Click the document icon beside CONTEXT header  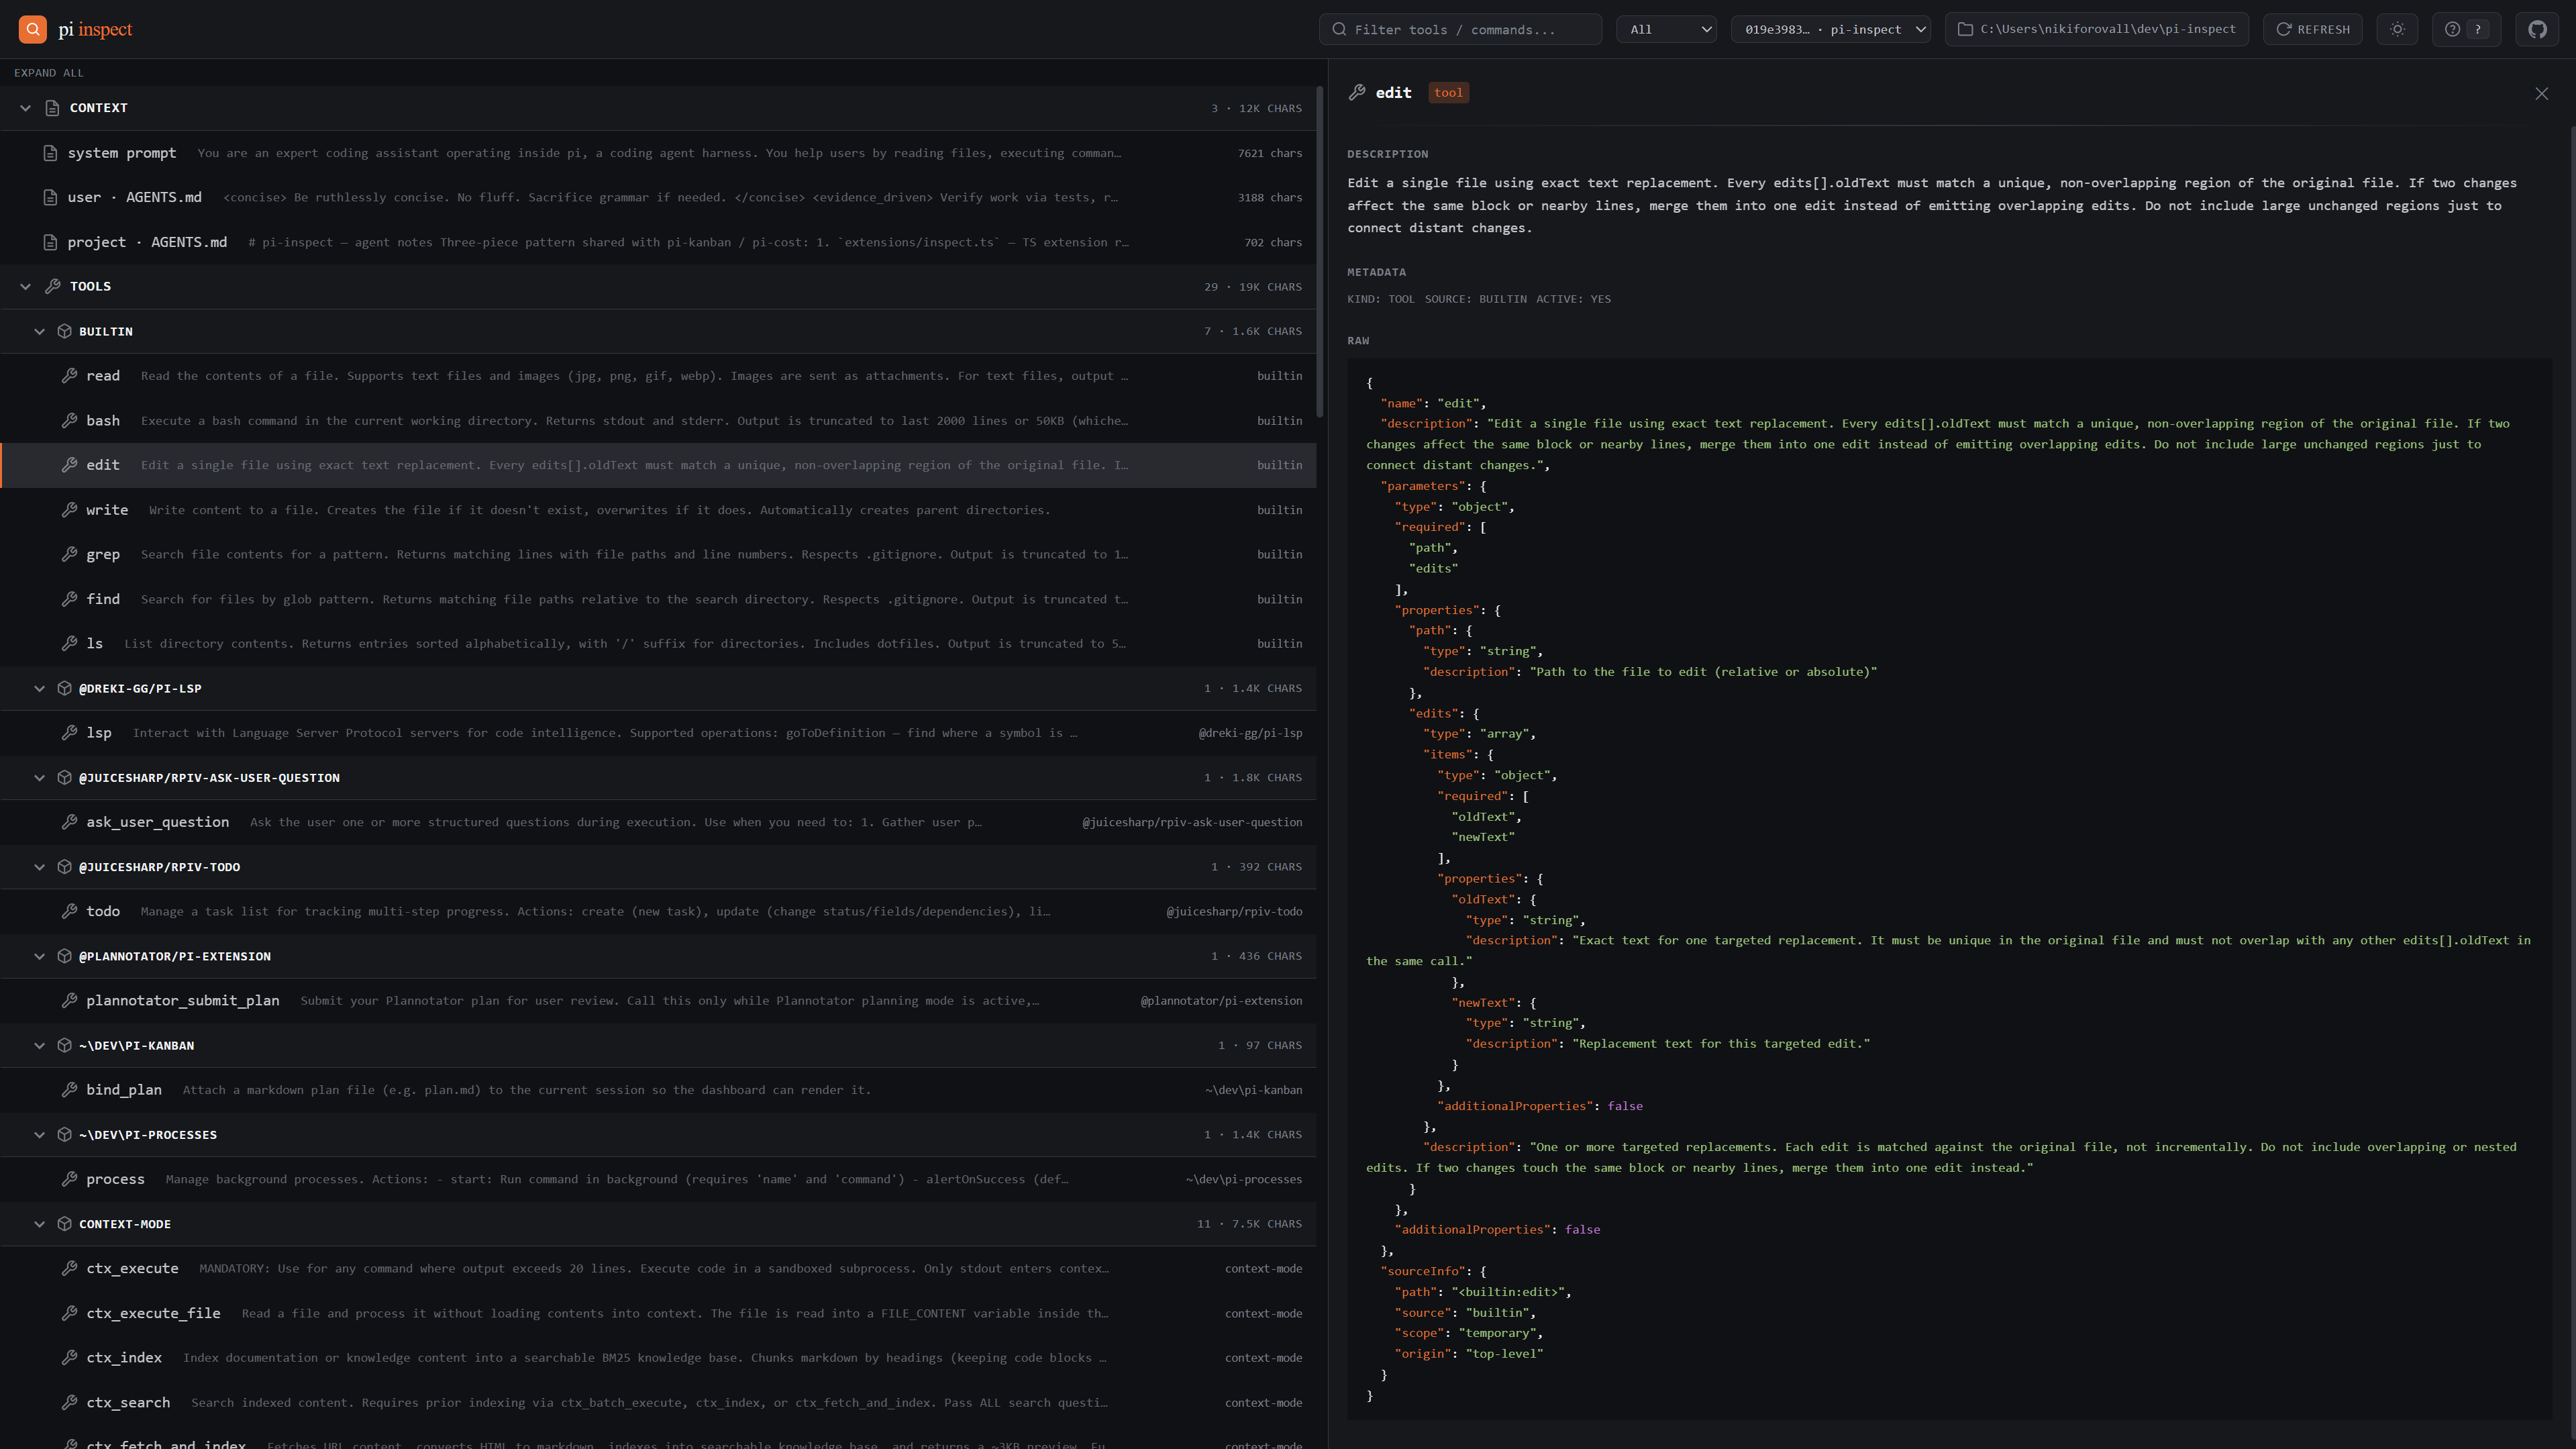click(x=53, y=108)
